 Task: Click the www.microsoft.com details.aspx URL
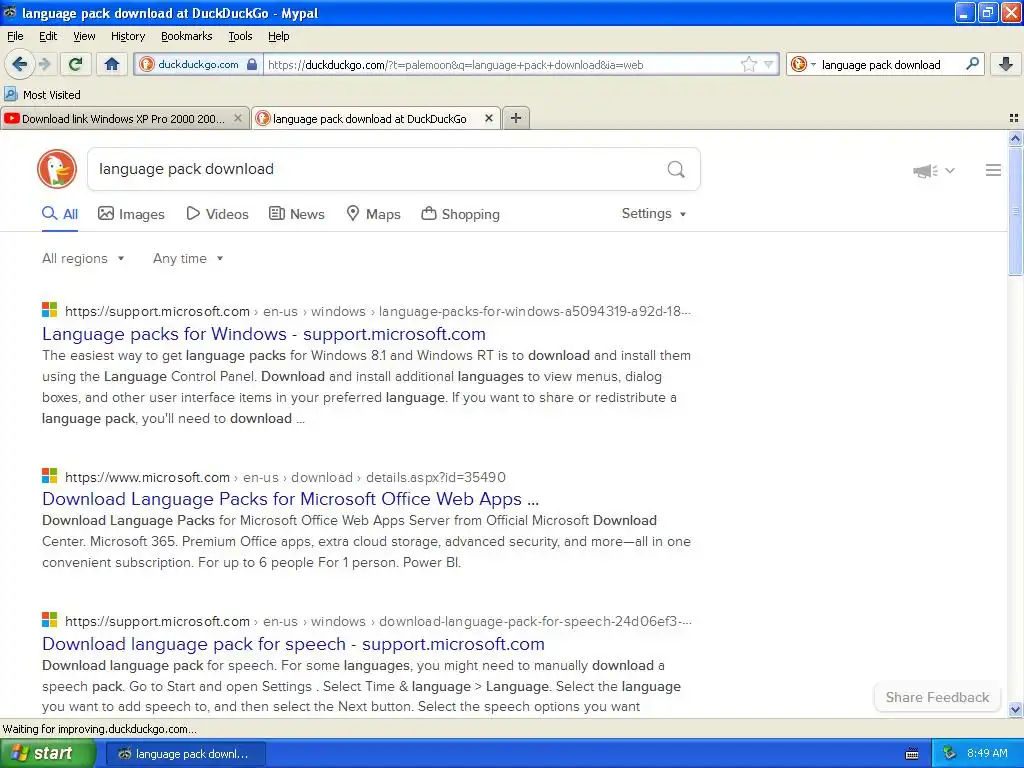[285, 477]
